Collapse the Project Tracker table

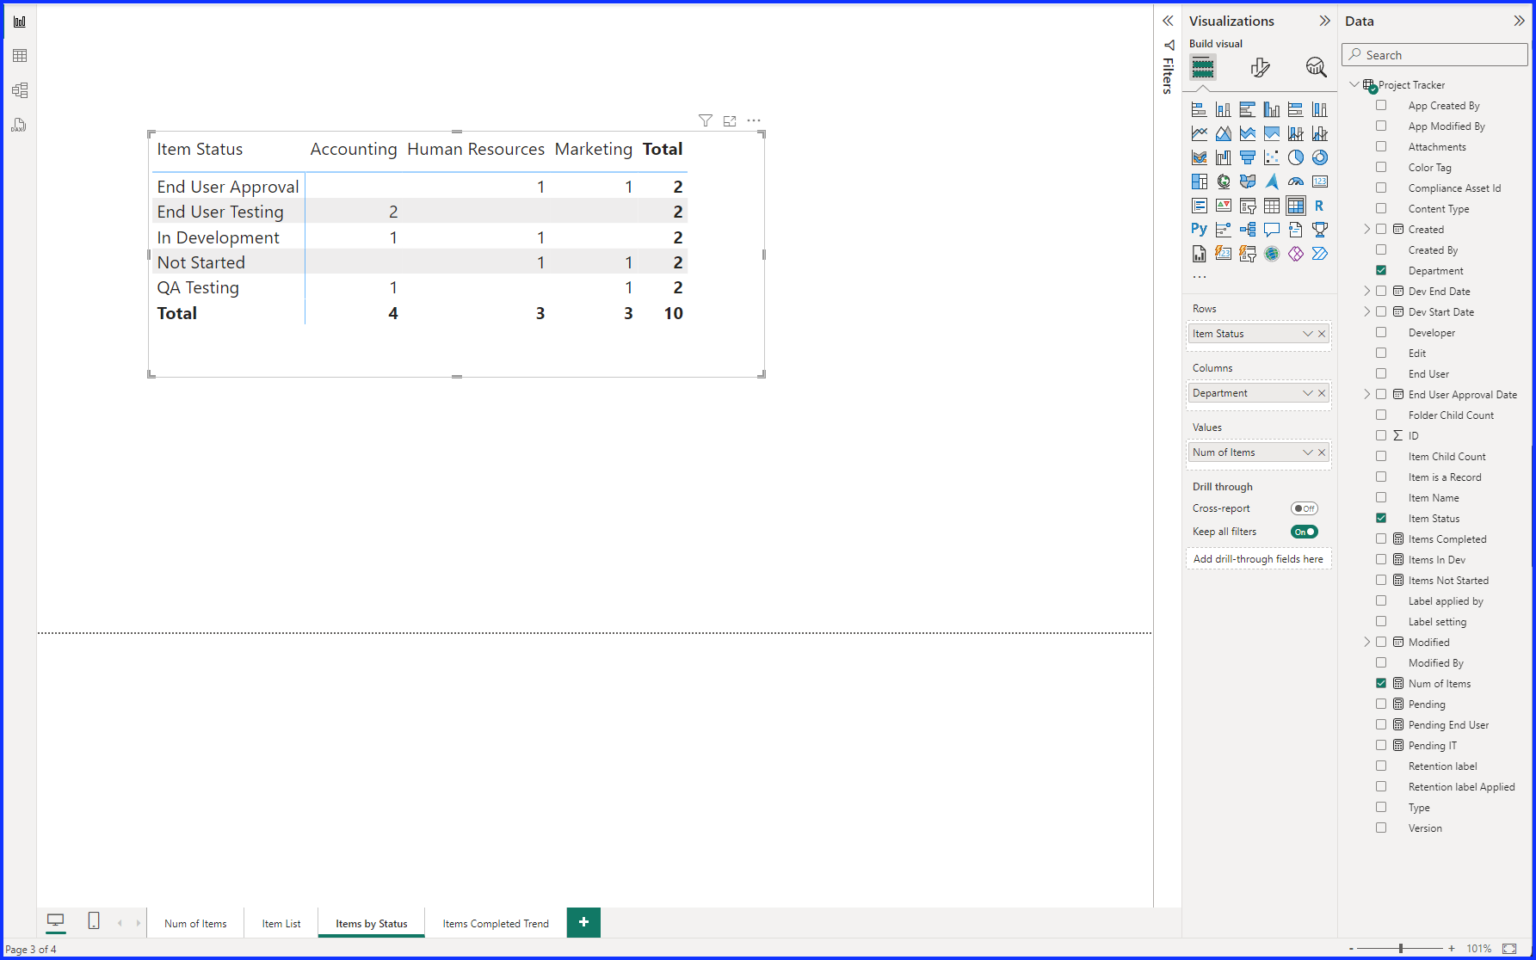click(x=1354, y=84)
